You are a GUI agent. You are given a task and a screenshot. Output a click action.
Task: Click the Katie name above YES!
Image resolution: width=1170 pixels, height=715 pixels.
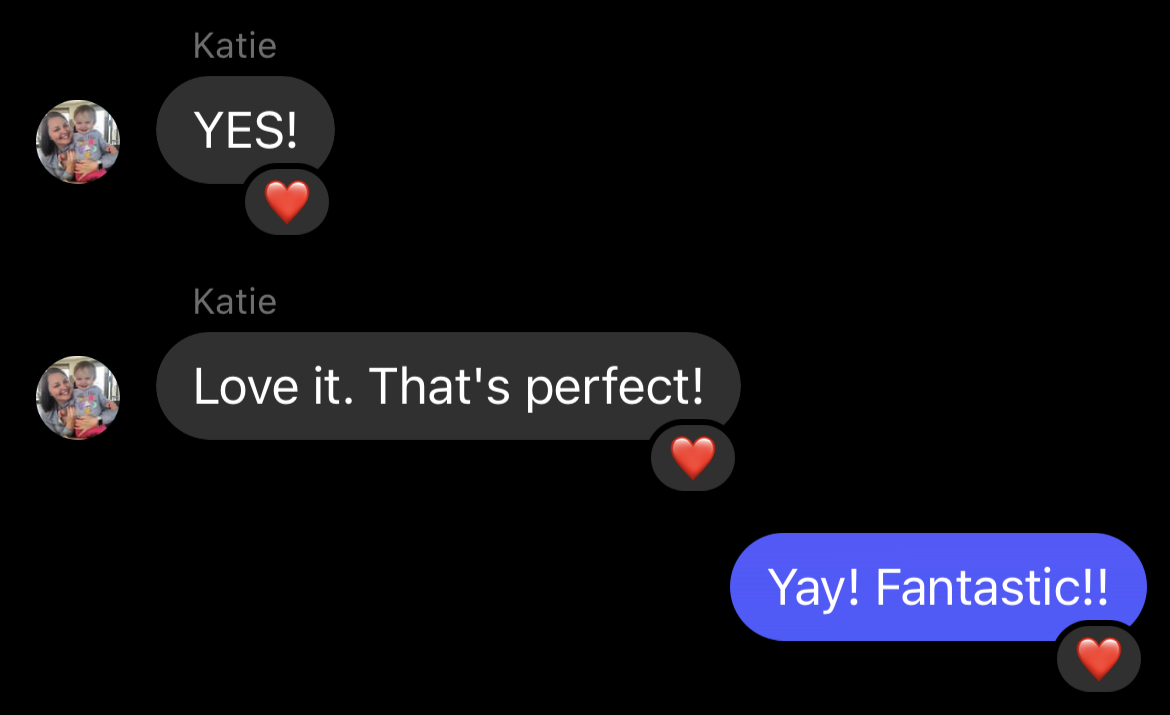point(235,46)
